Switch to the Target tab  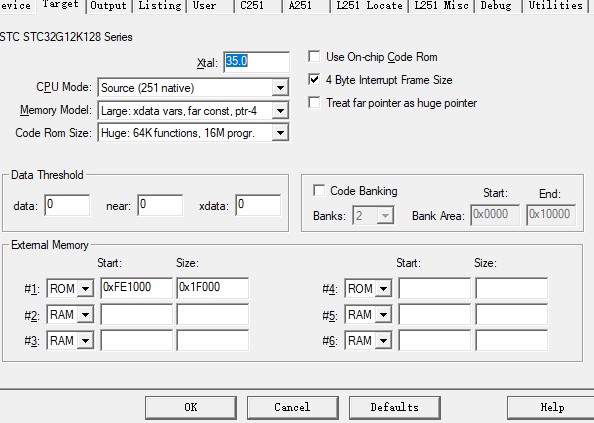[x=60, y=5]
